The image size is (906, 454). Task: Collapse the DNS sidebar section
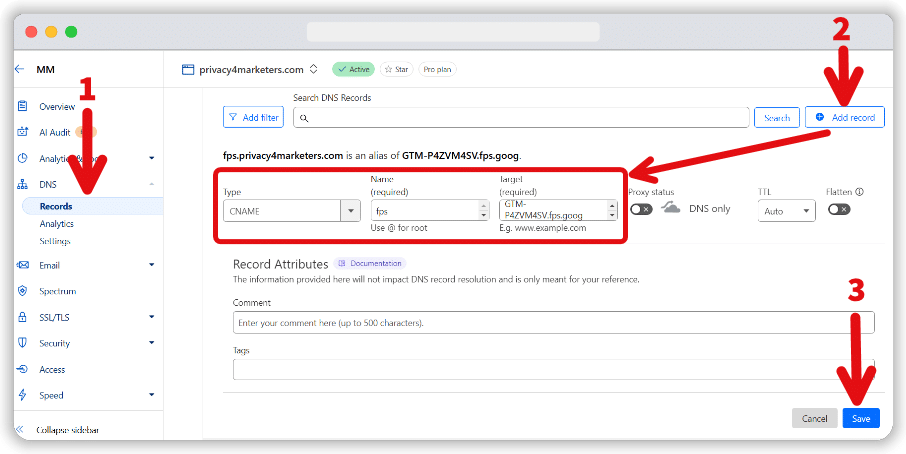[152, 184]
